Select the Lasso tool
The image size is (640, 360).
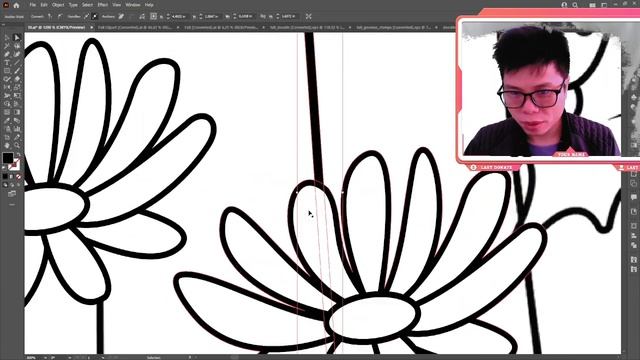(x=17, y=46)
